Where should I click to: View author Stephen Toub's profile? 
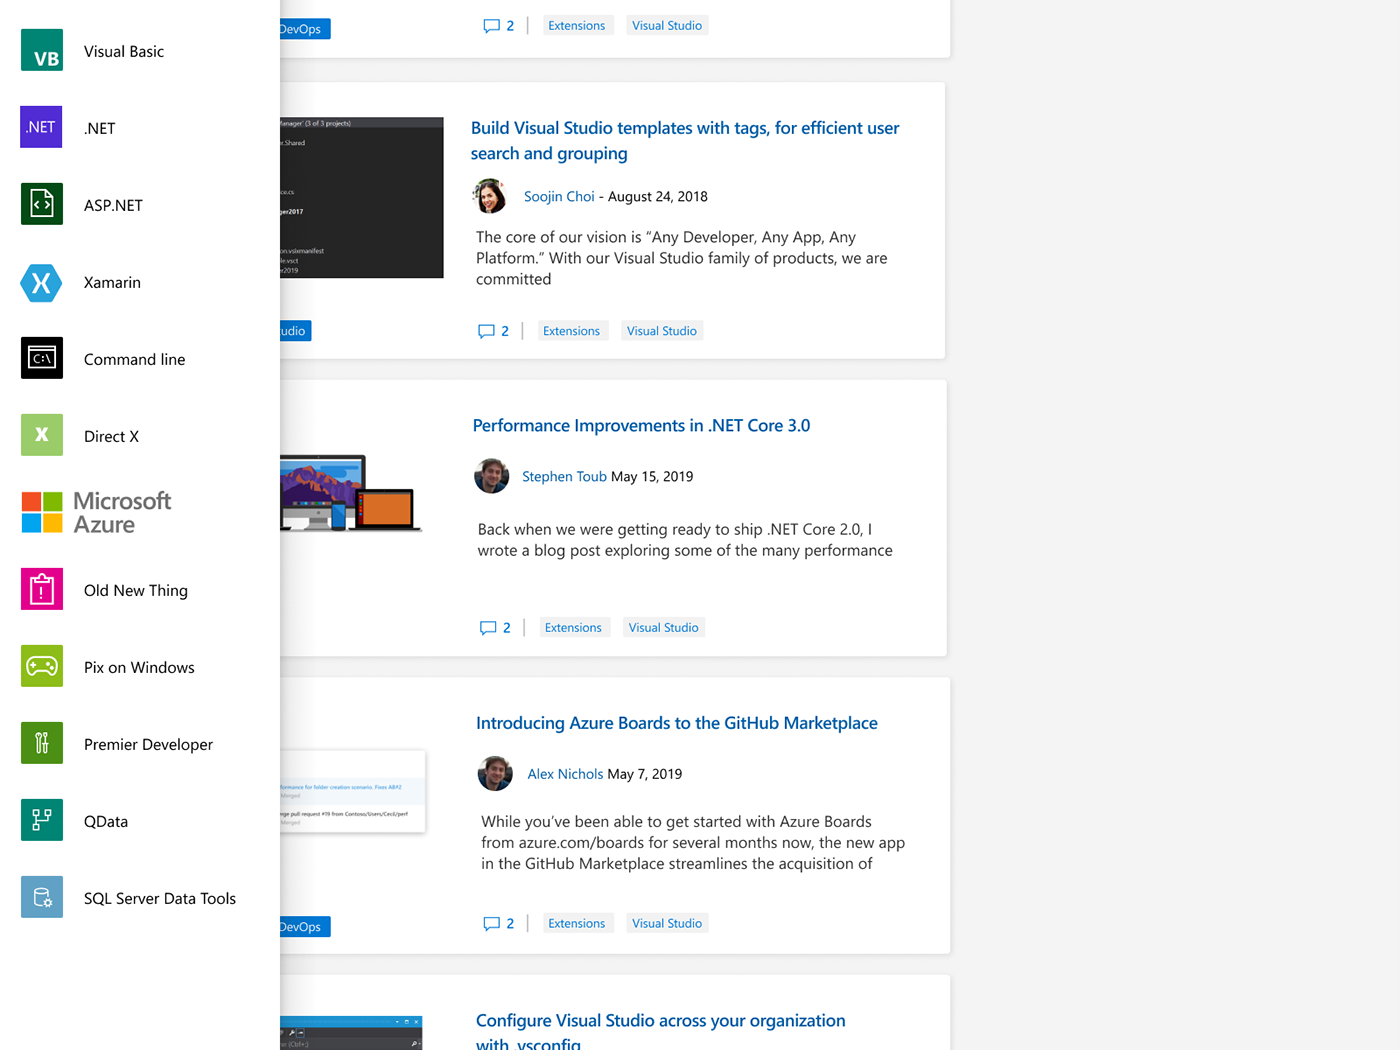click(x=564, y=476)
